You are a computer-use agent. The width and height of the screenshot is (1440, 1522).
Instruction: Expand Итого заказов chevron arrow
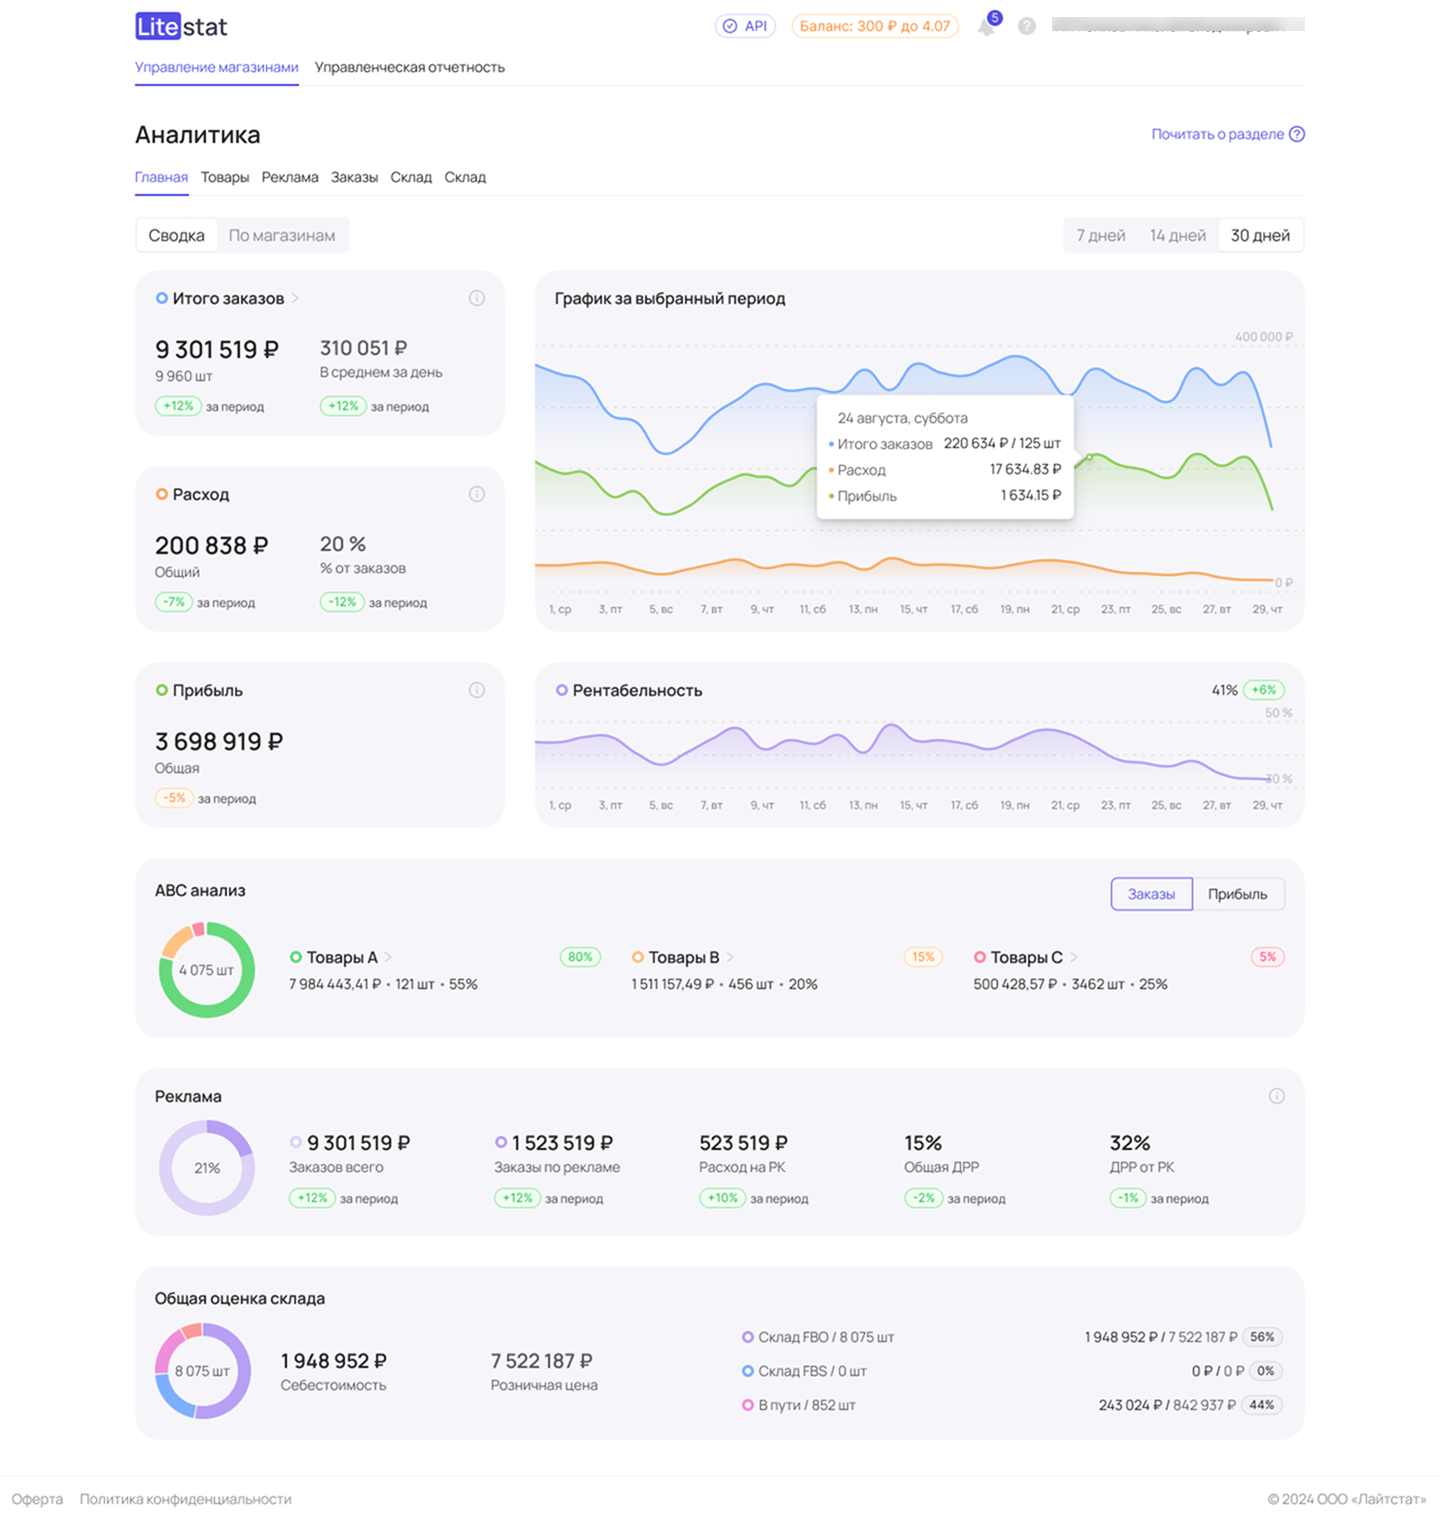click(x=296, y=298)
